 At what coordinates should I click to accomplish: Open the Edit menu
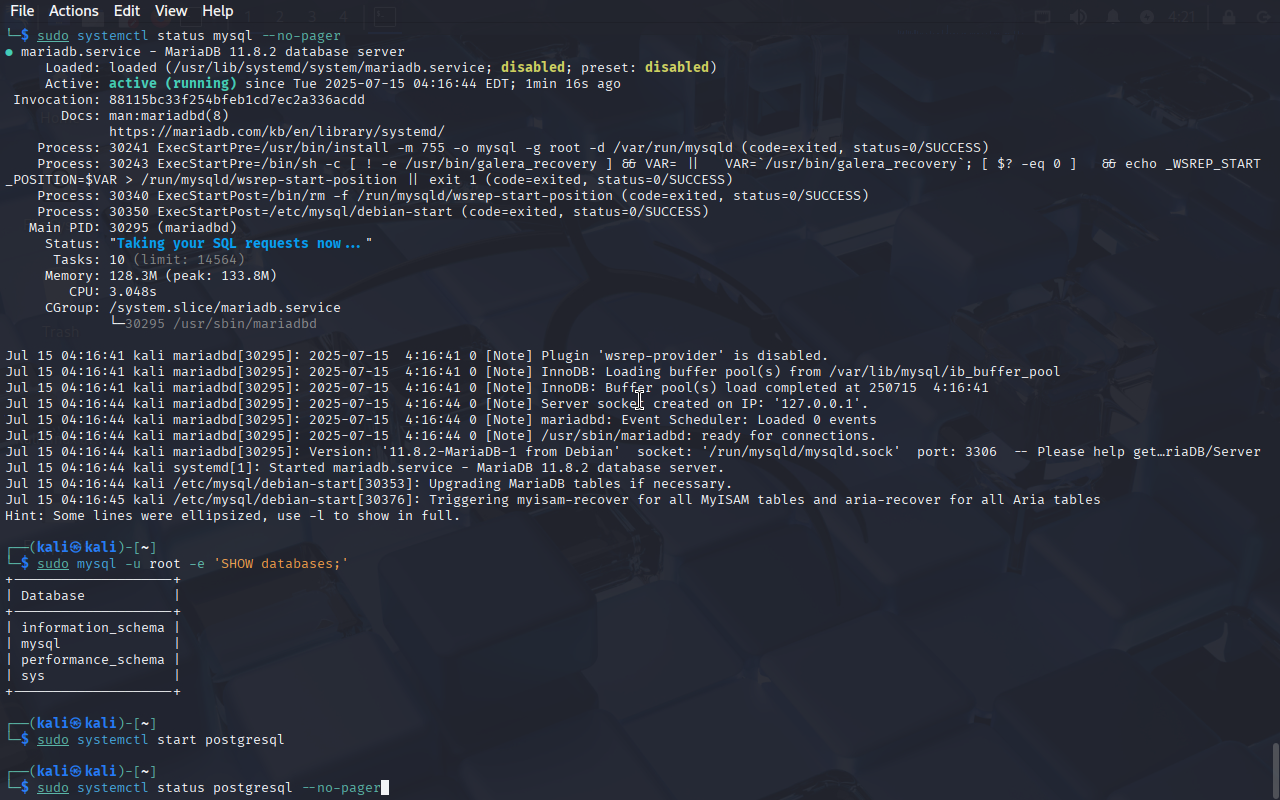coord(127,11)
